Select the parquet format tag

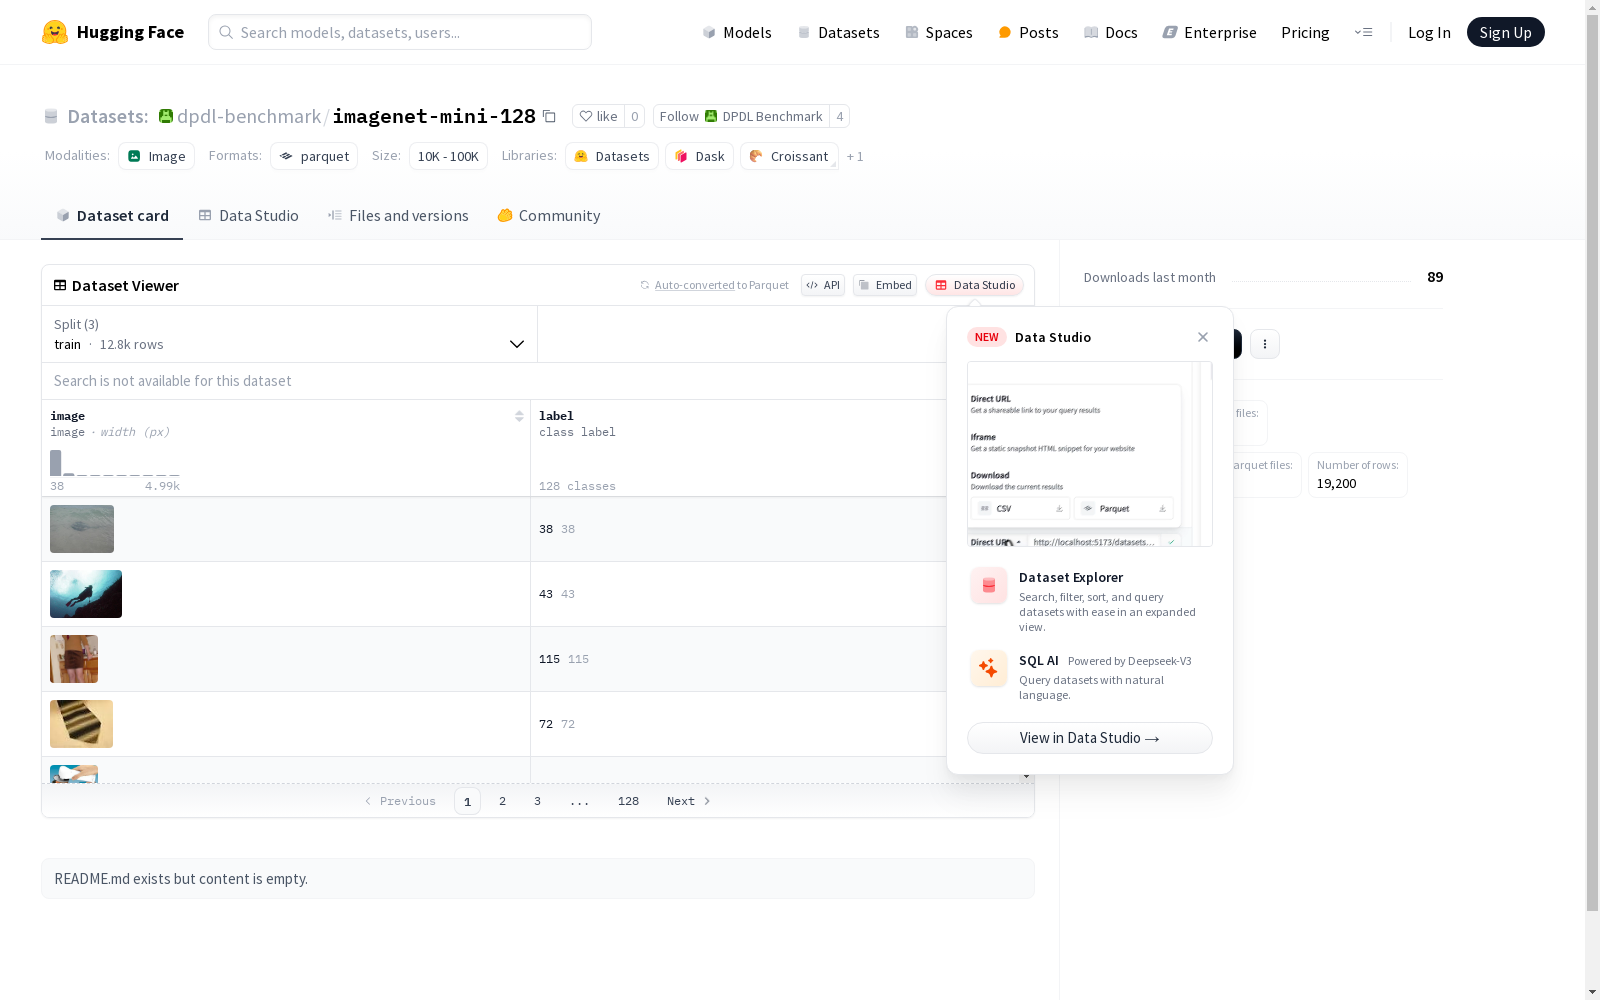point(314,156)
